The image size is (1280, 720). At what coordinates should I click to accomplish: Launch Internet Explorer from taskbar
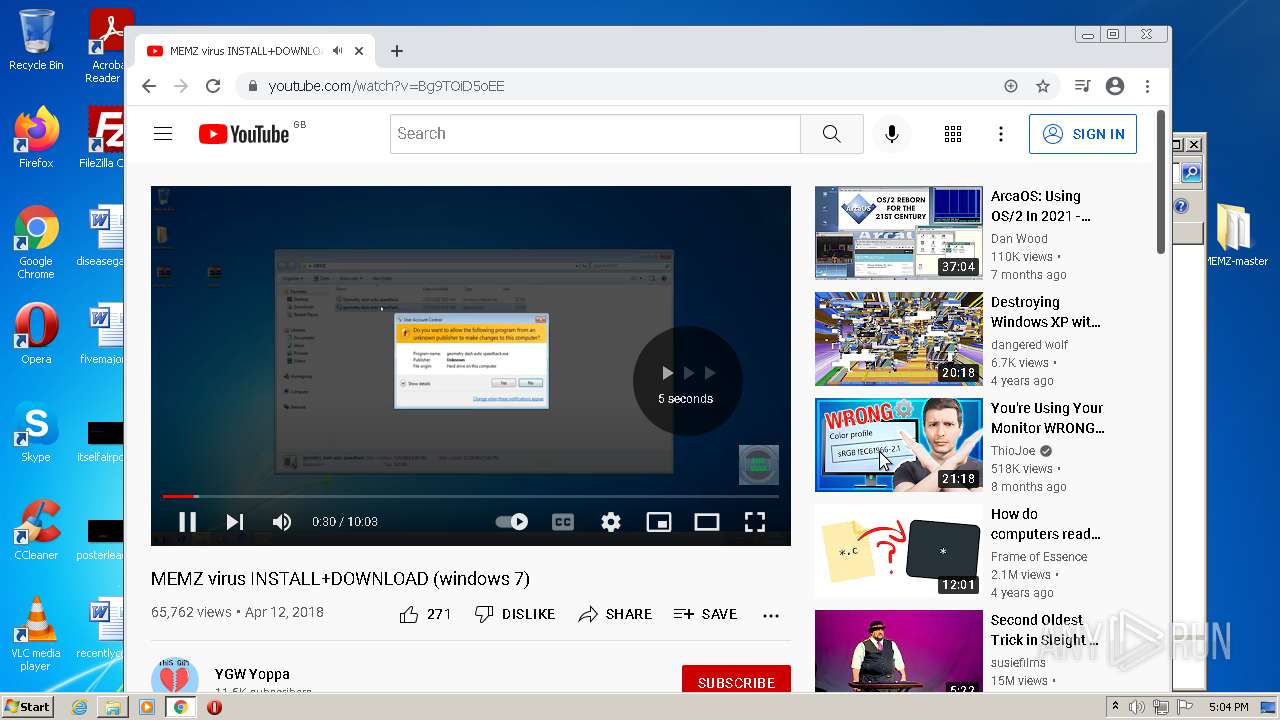[79, 707]
